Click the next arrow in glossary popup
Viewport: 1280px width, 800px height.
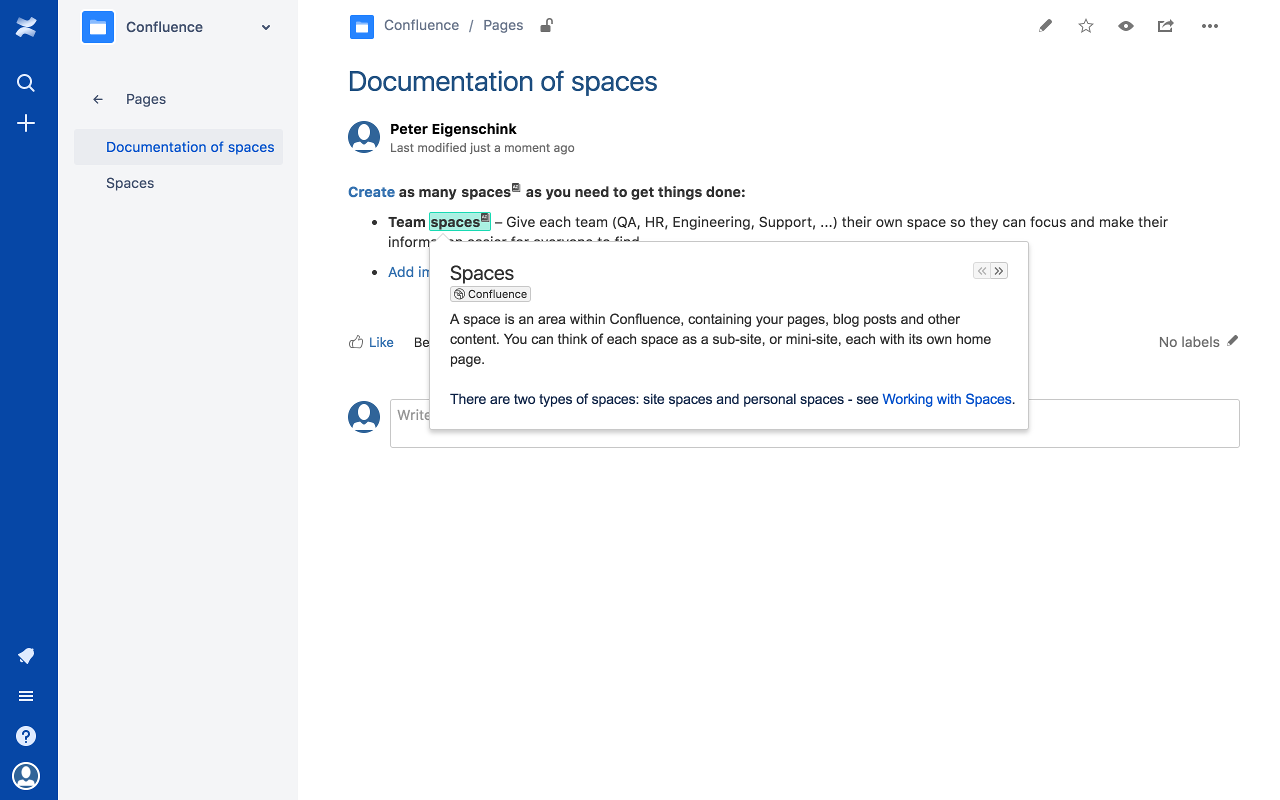tap(998, 270)
